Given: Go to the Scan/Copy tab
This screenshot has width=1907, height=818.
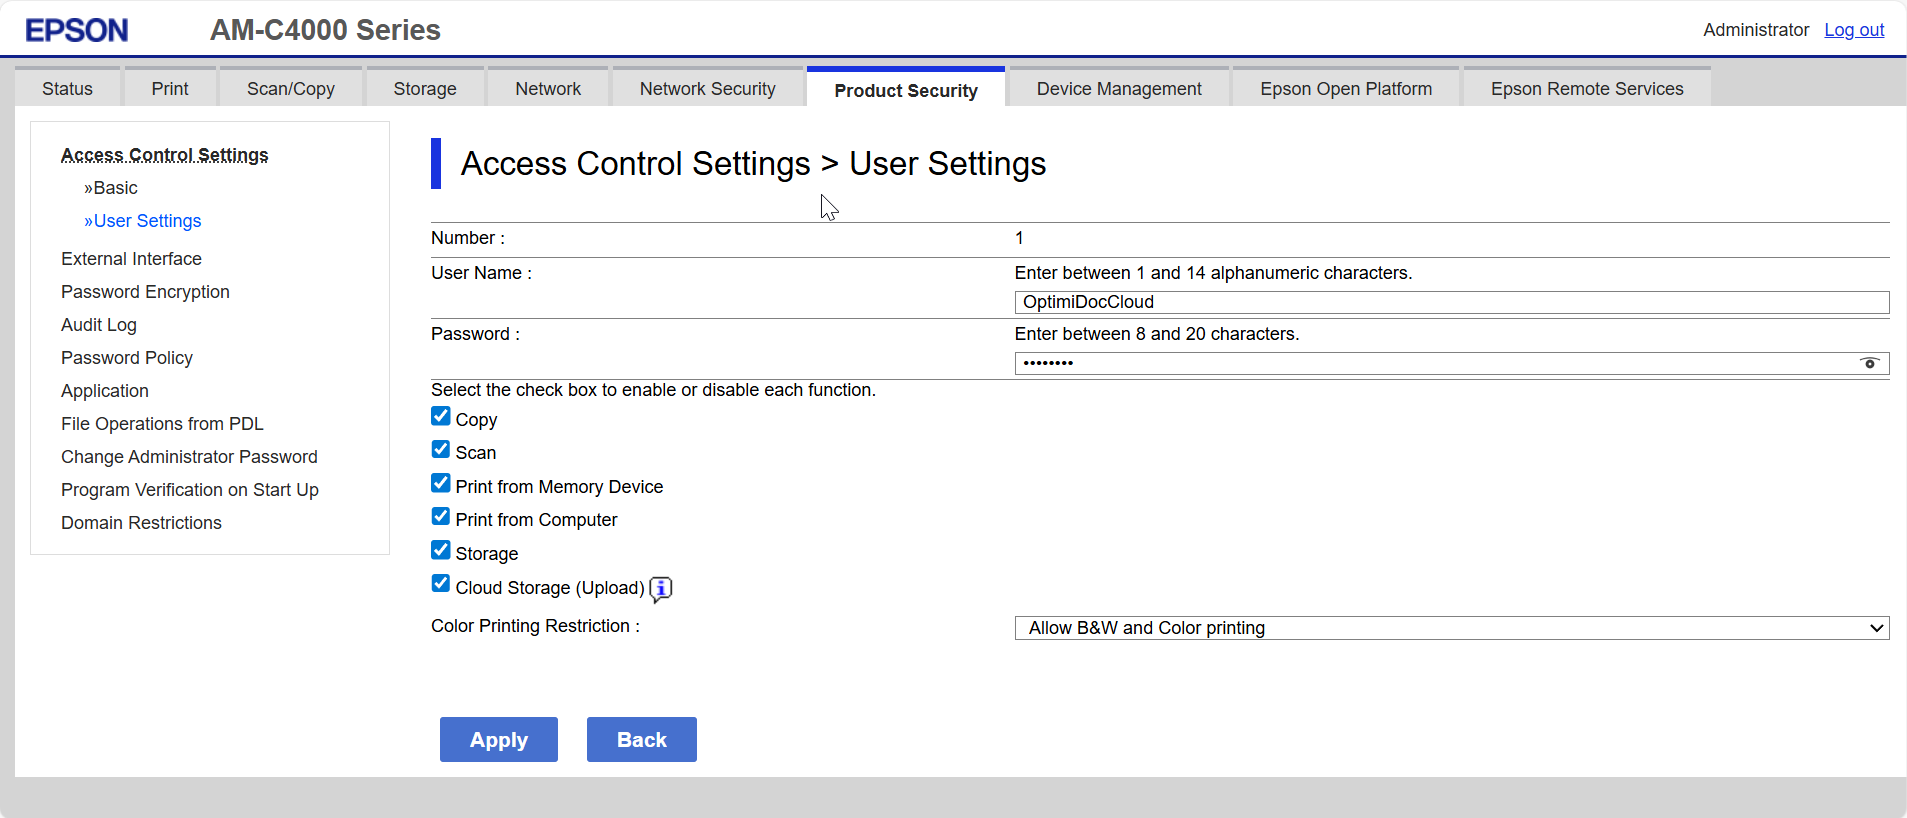Looking at the screenshot, I should click(290, 89).
